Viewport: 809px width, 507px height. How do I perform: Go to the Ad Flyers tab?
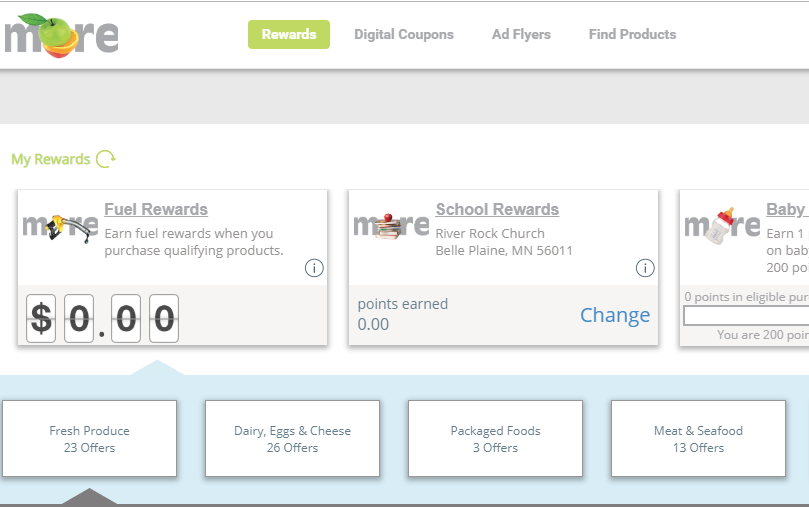pyautogui.click(x=521, y=34)
